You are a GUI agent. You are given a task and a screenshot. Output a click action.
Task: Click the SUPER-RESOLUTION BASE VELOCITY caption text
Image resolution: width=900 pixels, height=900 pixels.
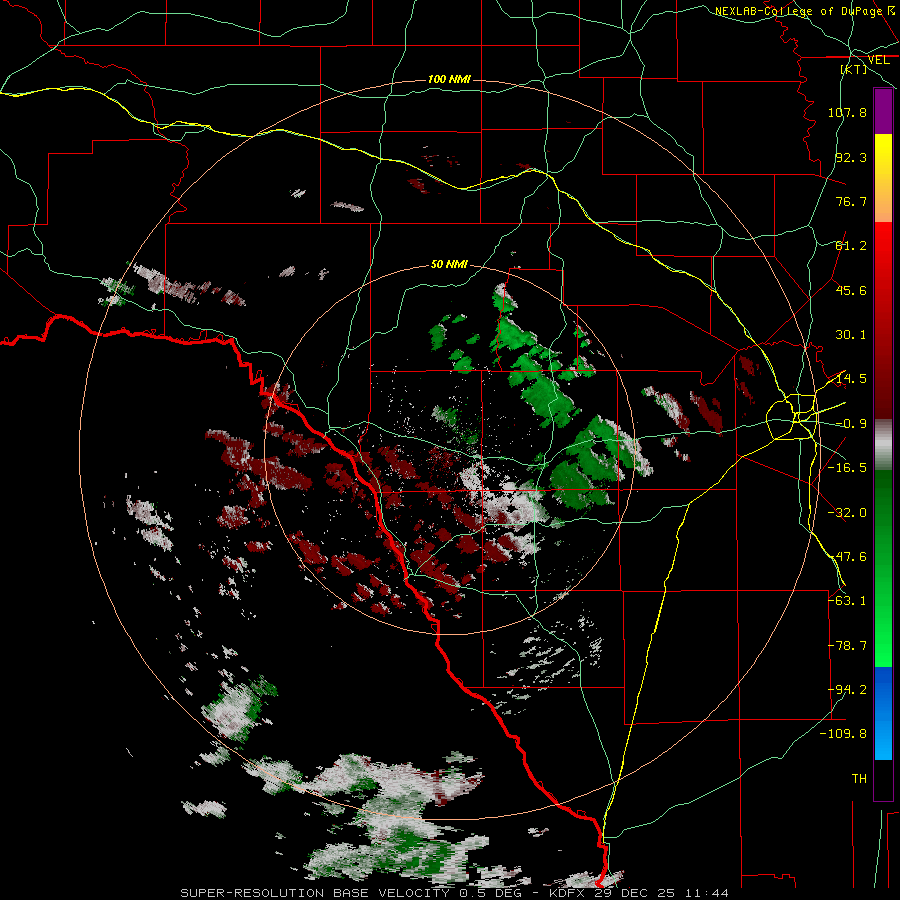click(x=316, y=893)
